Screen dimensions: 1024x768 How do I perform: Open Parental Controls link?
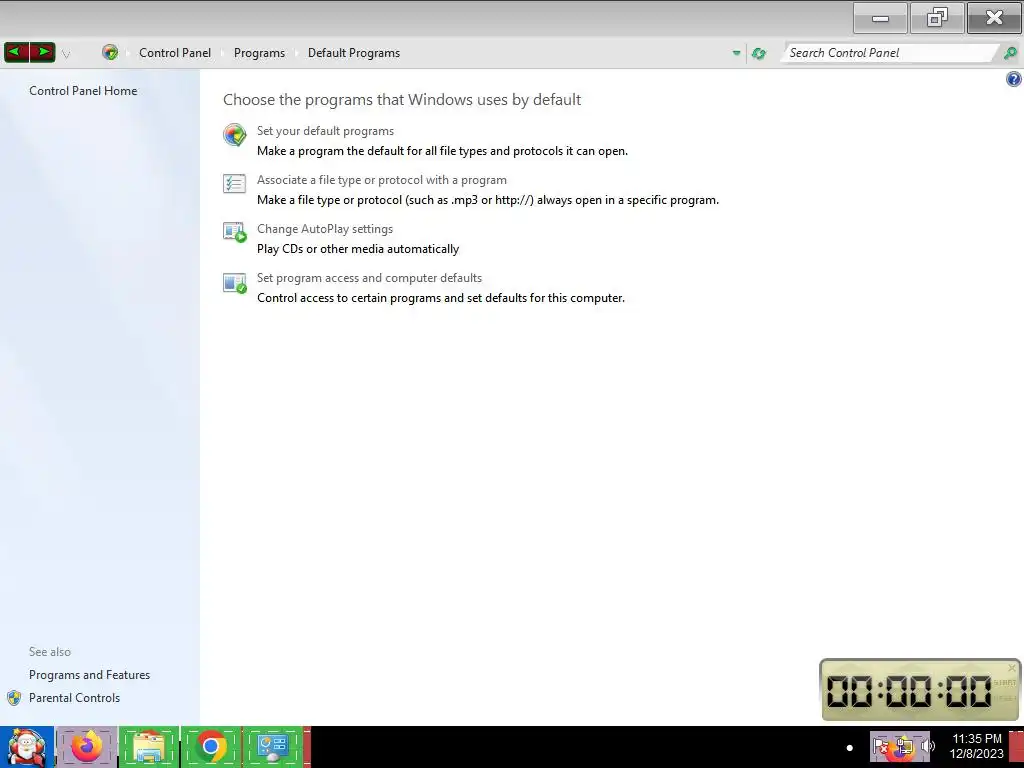(74, 697)
